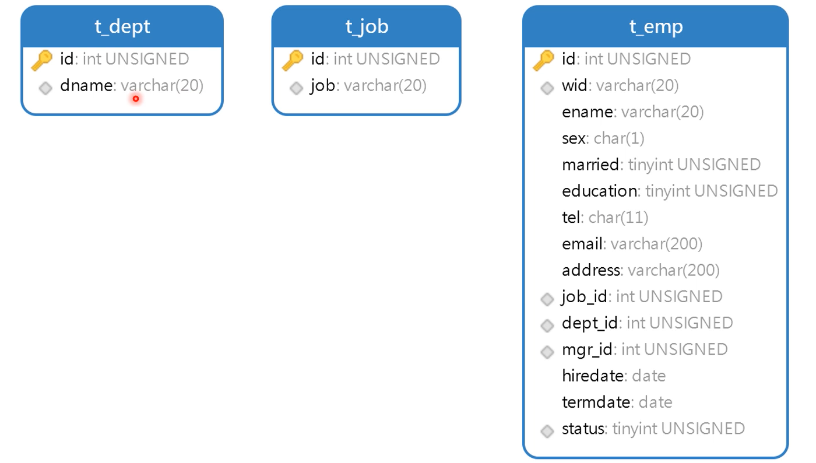The width and height of the screenshot is (816, 463).
Task: Select the t_dept table header
Action: 122,27
